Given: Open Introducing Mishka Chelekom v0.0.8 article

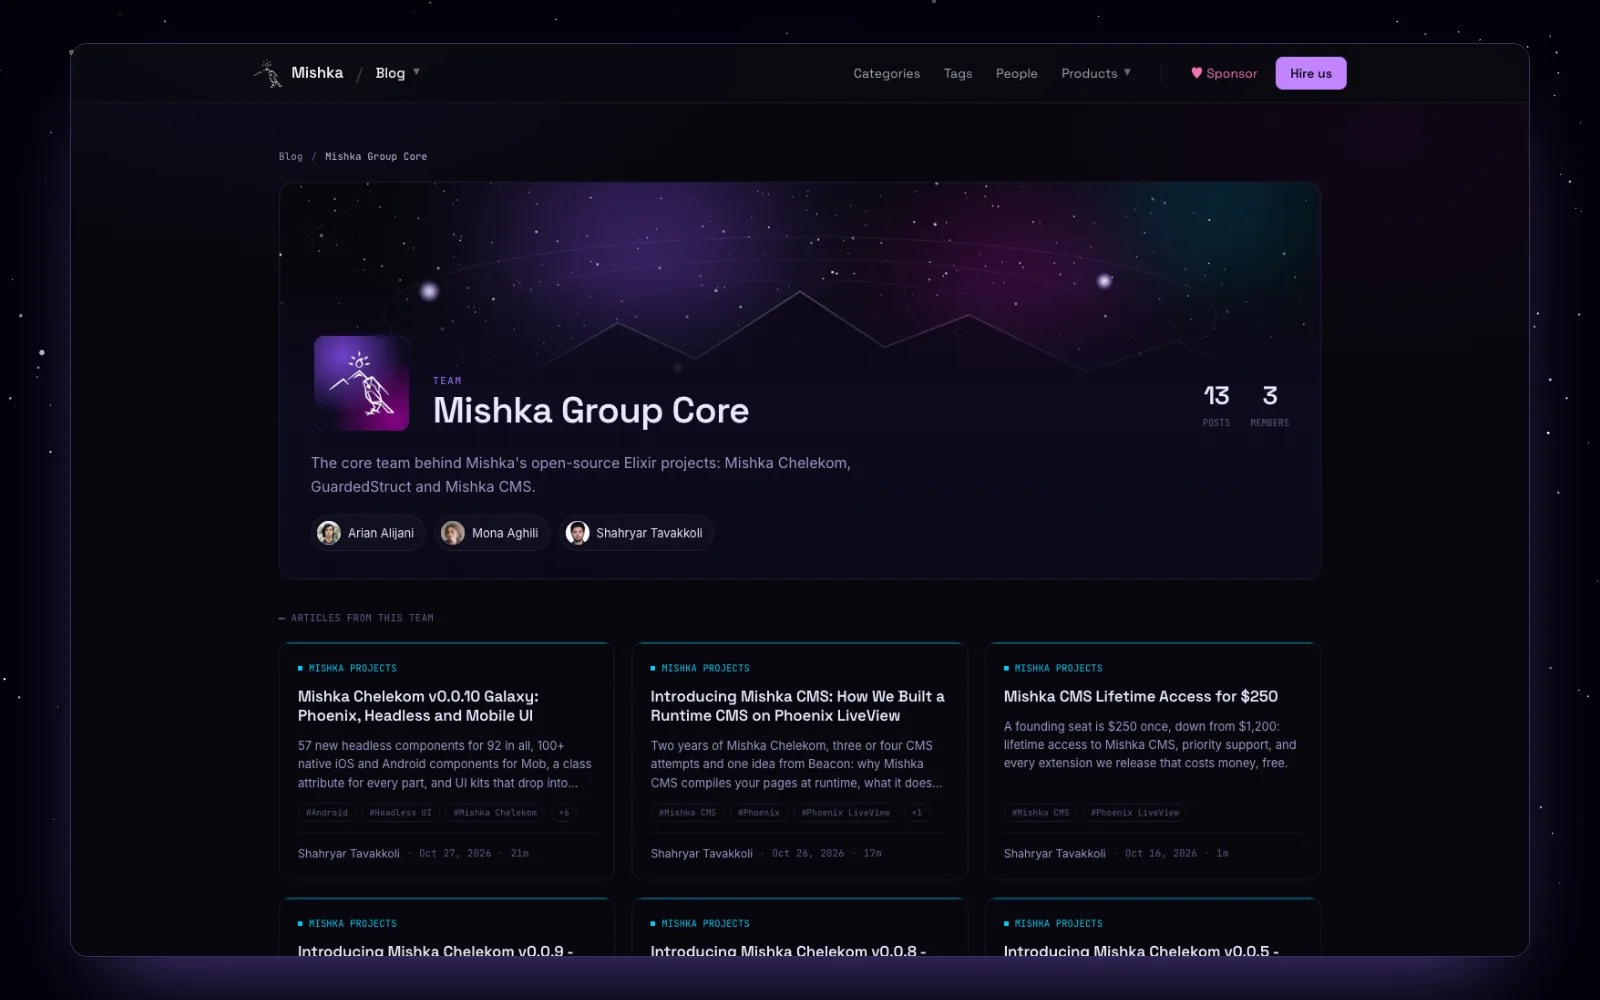Looking at the screenshot, I should 788,950.
